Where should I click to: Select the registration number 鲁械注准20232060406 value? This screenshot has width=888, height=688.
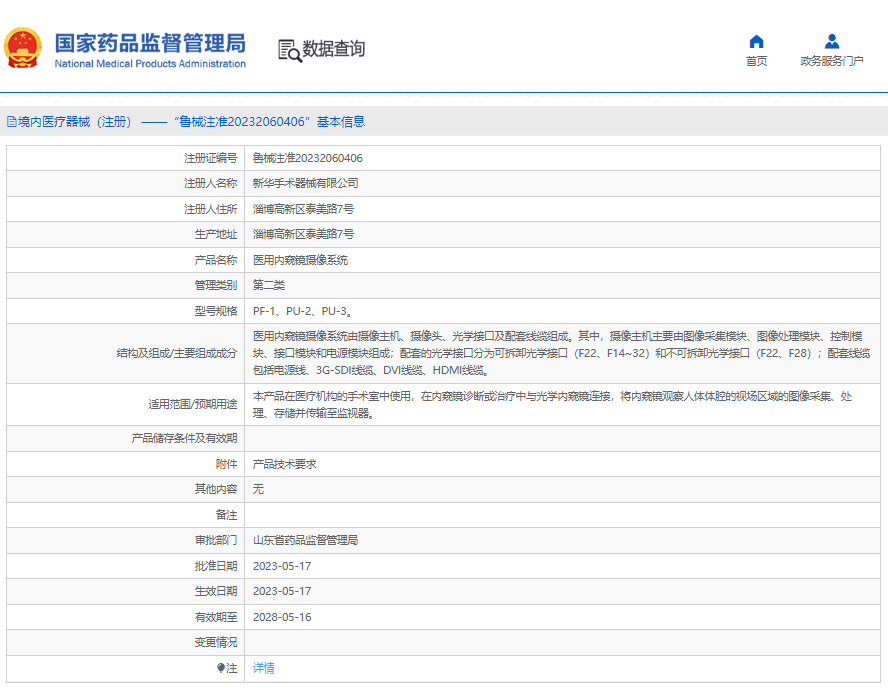click(x=308, y=158)
